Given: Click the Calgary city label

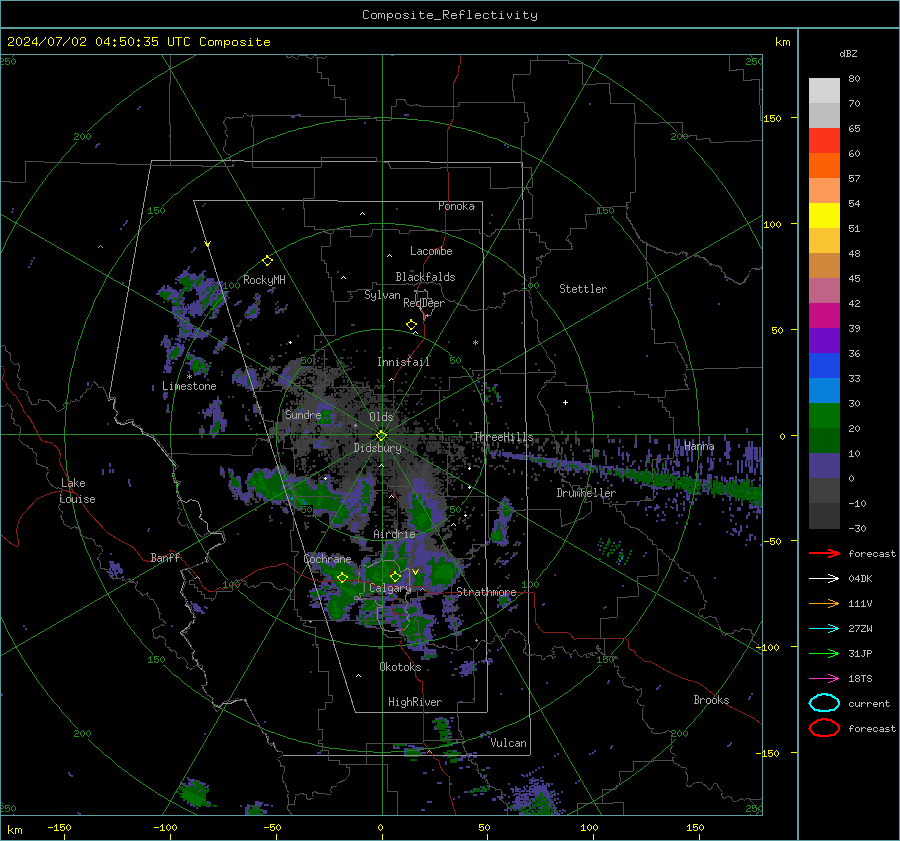Looking at the screenshot, I should [x=390, y=588].
